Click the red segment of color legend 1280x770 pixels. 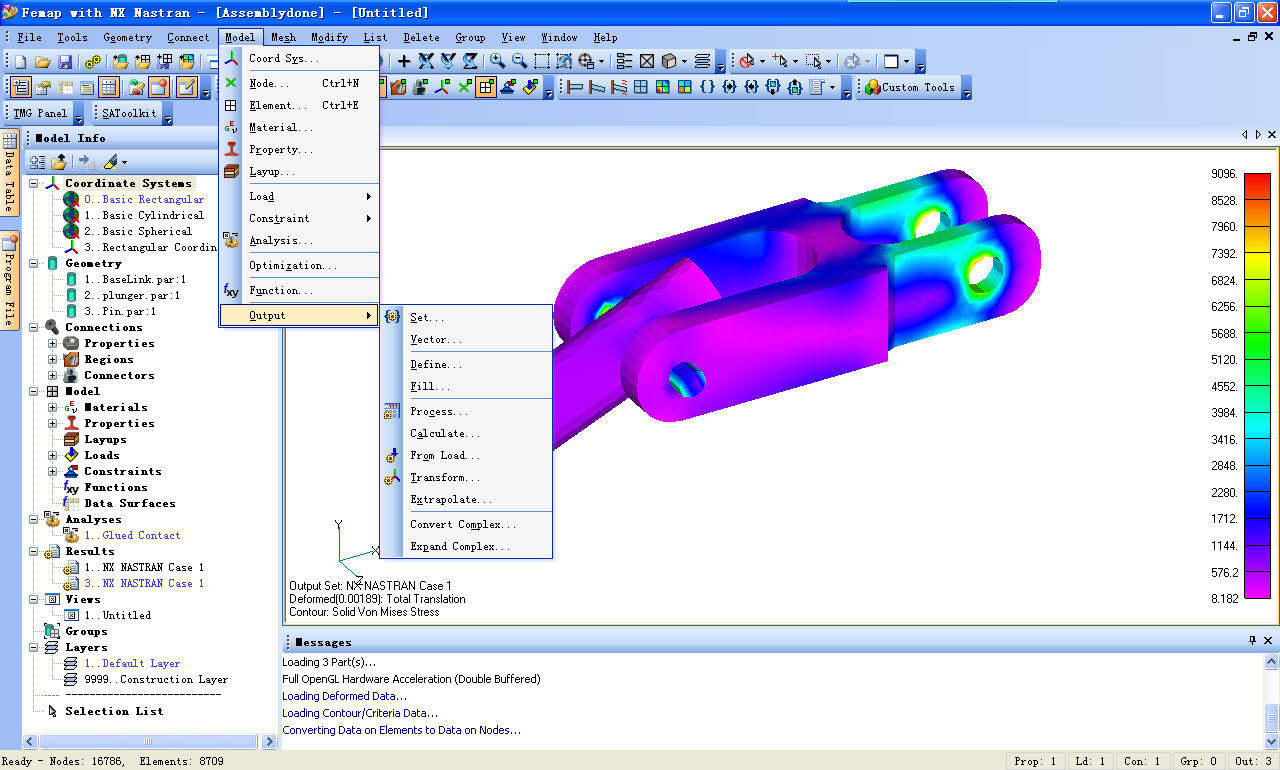click(x=1258, y=186)
